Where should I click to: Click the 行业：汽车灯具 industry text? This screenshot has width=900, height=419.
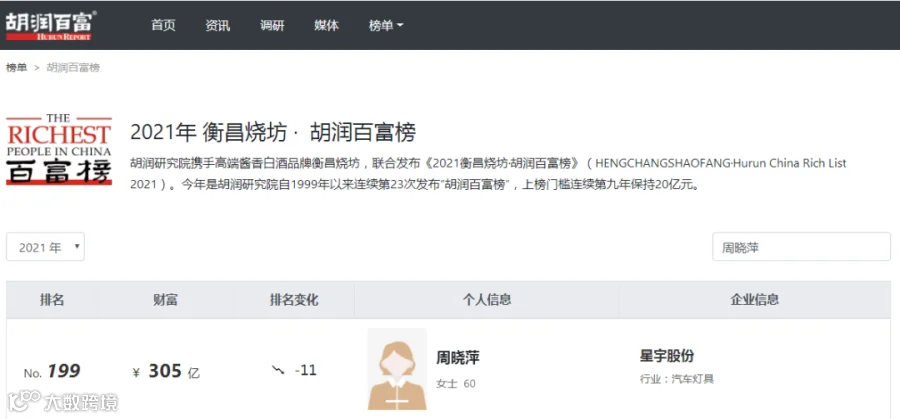(x=677, y=379)
